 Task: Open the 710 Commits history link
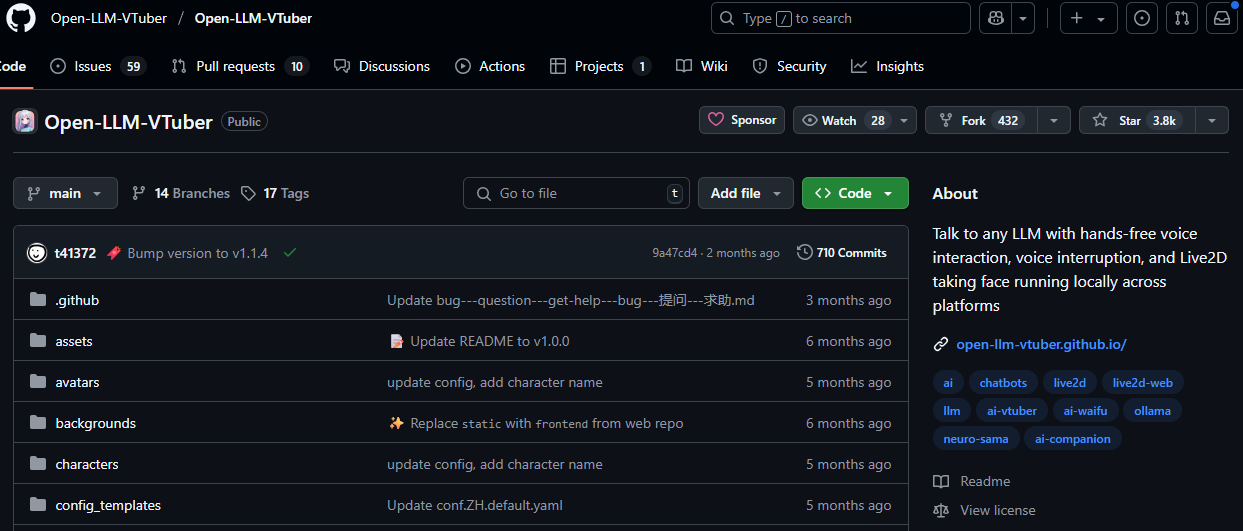(842, 253)
